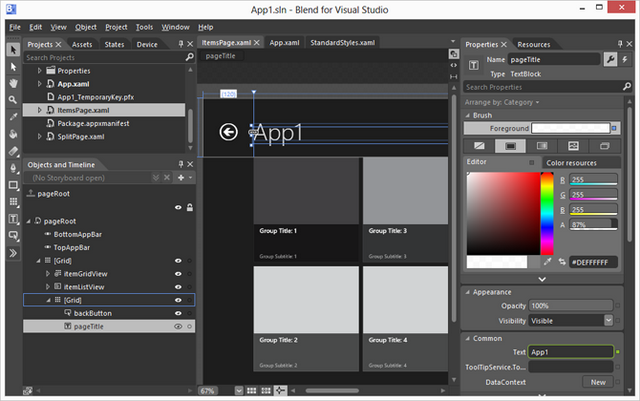640x401 pixels.
Task: Click inside the color saturation picker square
Action: tap(503, 214)
